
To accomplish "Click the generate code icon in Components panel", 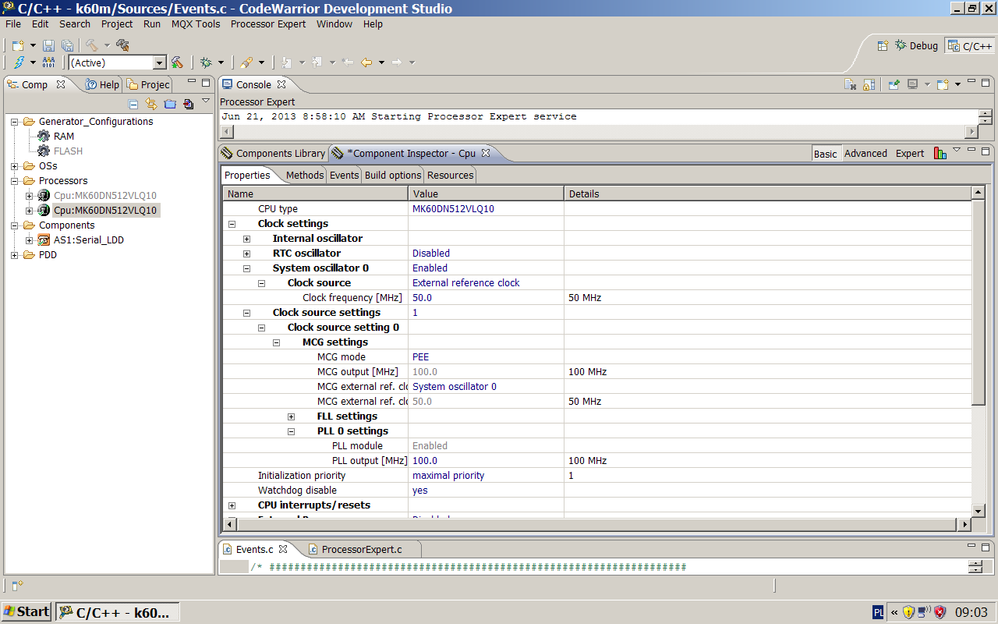I will click(188, 104).
